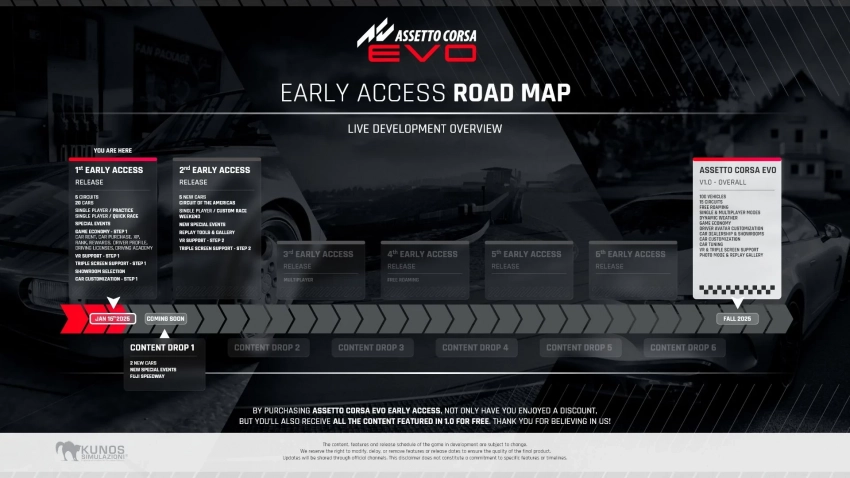Select the JAN 16 2025 timeline marker

pos(113,319)
